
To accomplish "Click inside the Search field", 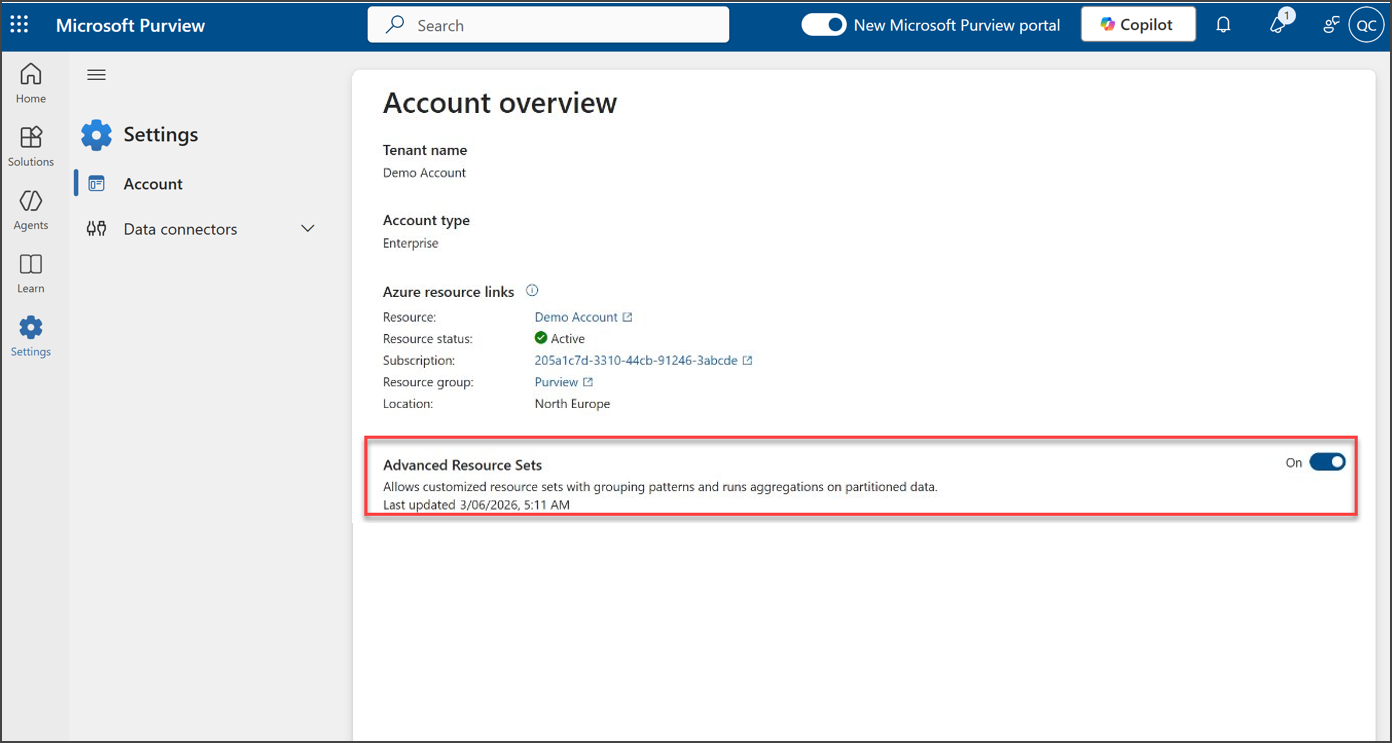I will click(x=548, y=24).
